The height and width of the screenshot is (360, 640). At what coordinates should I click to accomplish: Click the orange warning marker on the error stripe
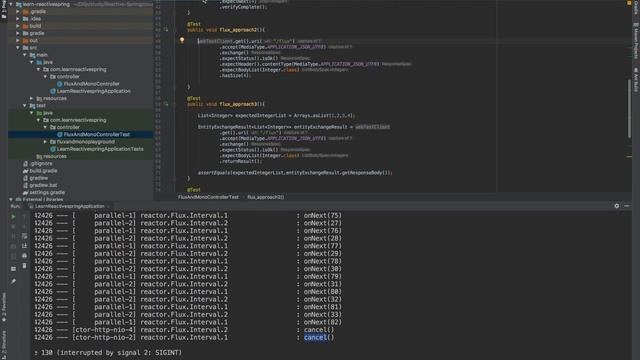pos(629,157)
